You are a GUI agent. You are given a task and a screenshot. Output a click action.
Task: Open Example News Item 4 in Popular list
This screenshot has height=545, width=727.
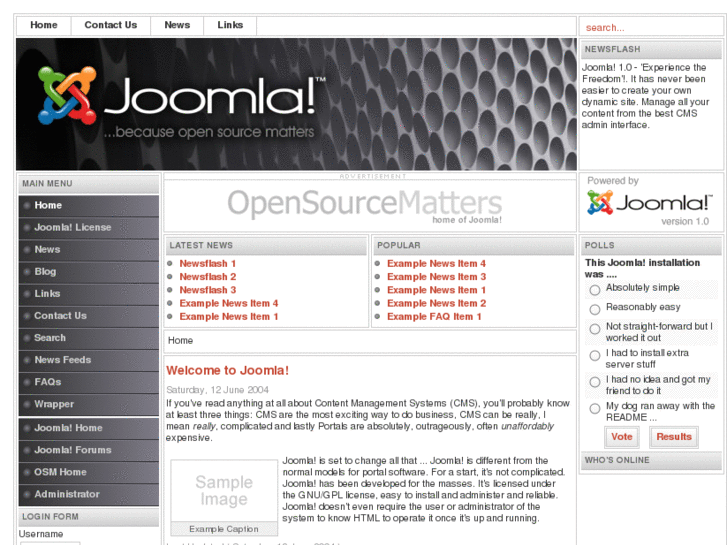(x=436, y=263)
